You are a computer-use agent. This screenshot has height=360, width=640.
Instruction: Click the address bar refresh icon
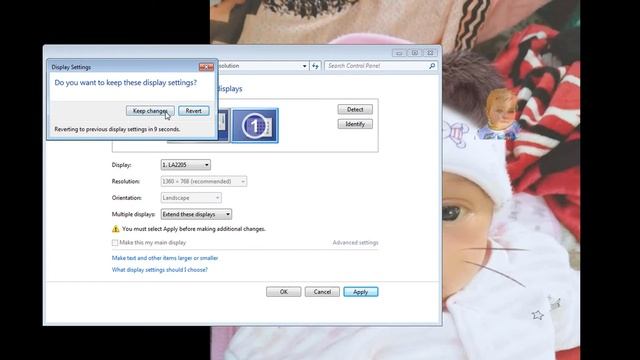(x=315, y=66)
